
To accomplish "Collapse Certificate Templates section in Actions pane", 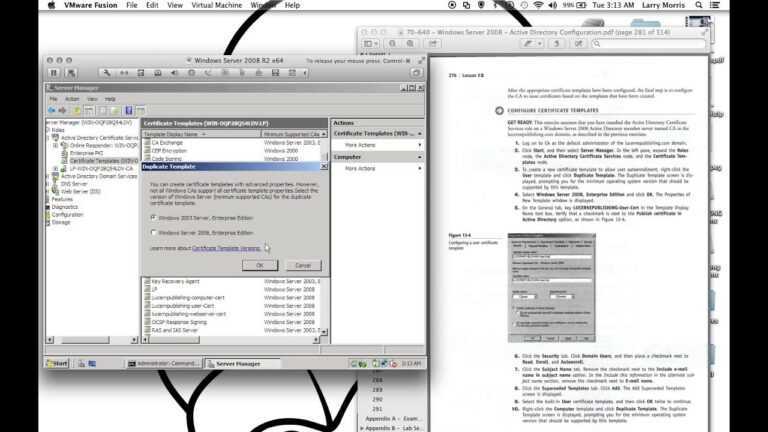I will [x=420, y=134].
